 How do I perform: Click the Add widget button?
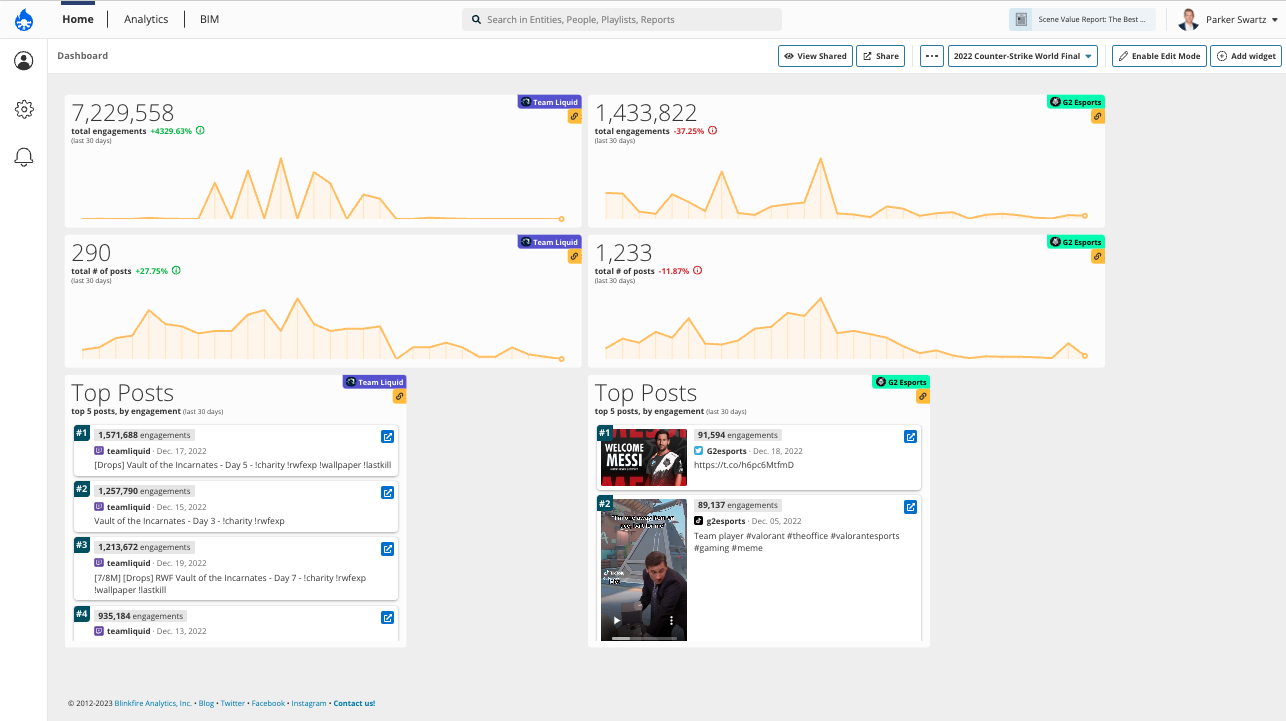[1246, 56]
